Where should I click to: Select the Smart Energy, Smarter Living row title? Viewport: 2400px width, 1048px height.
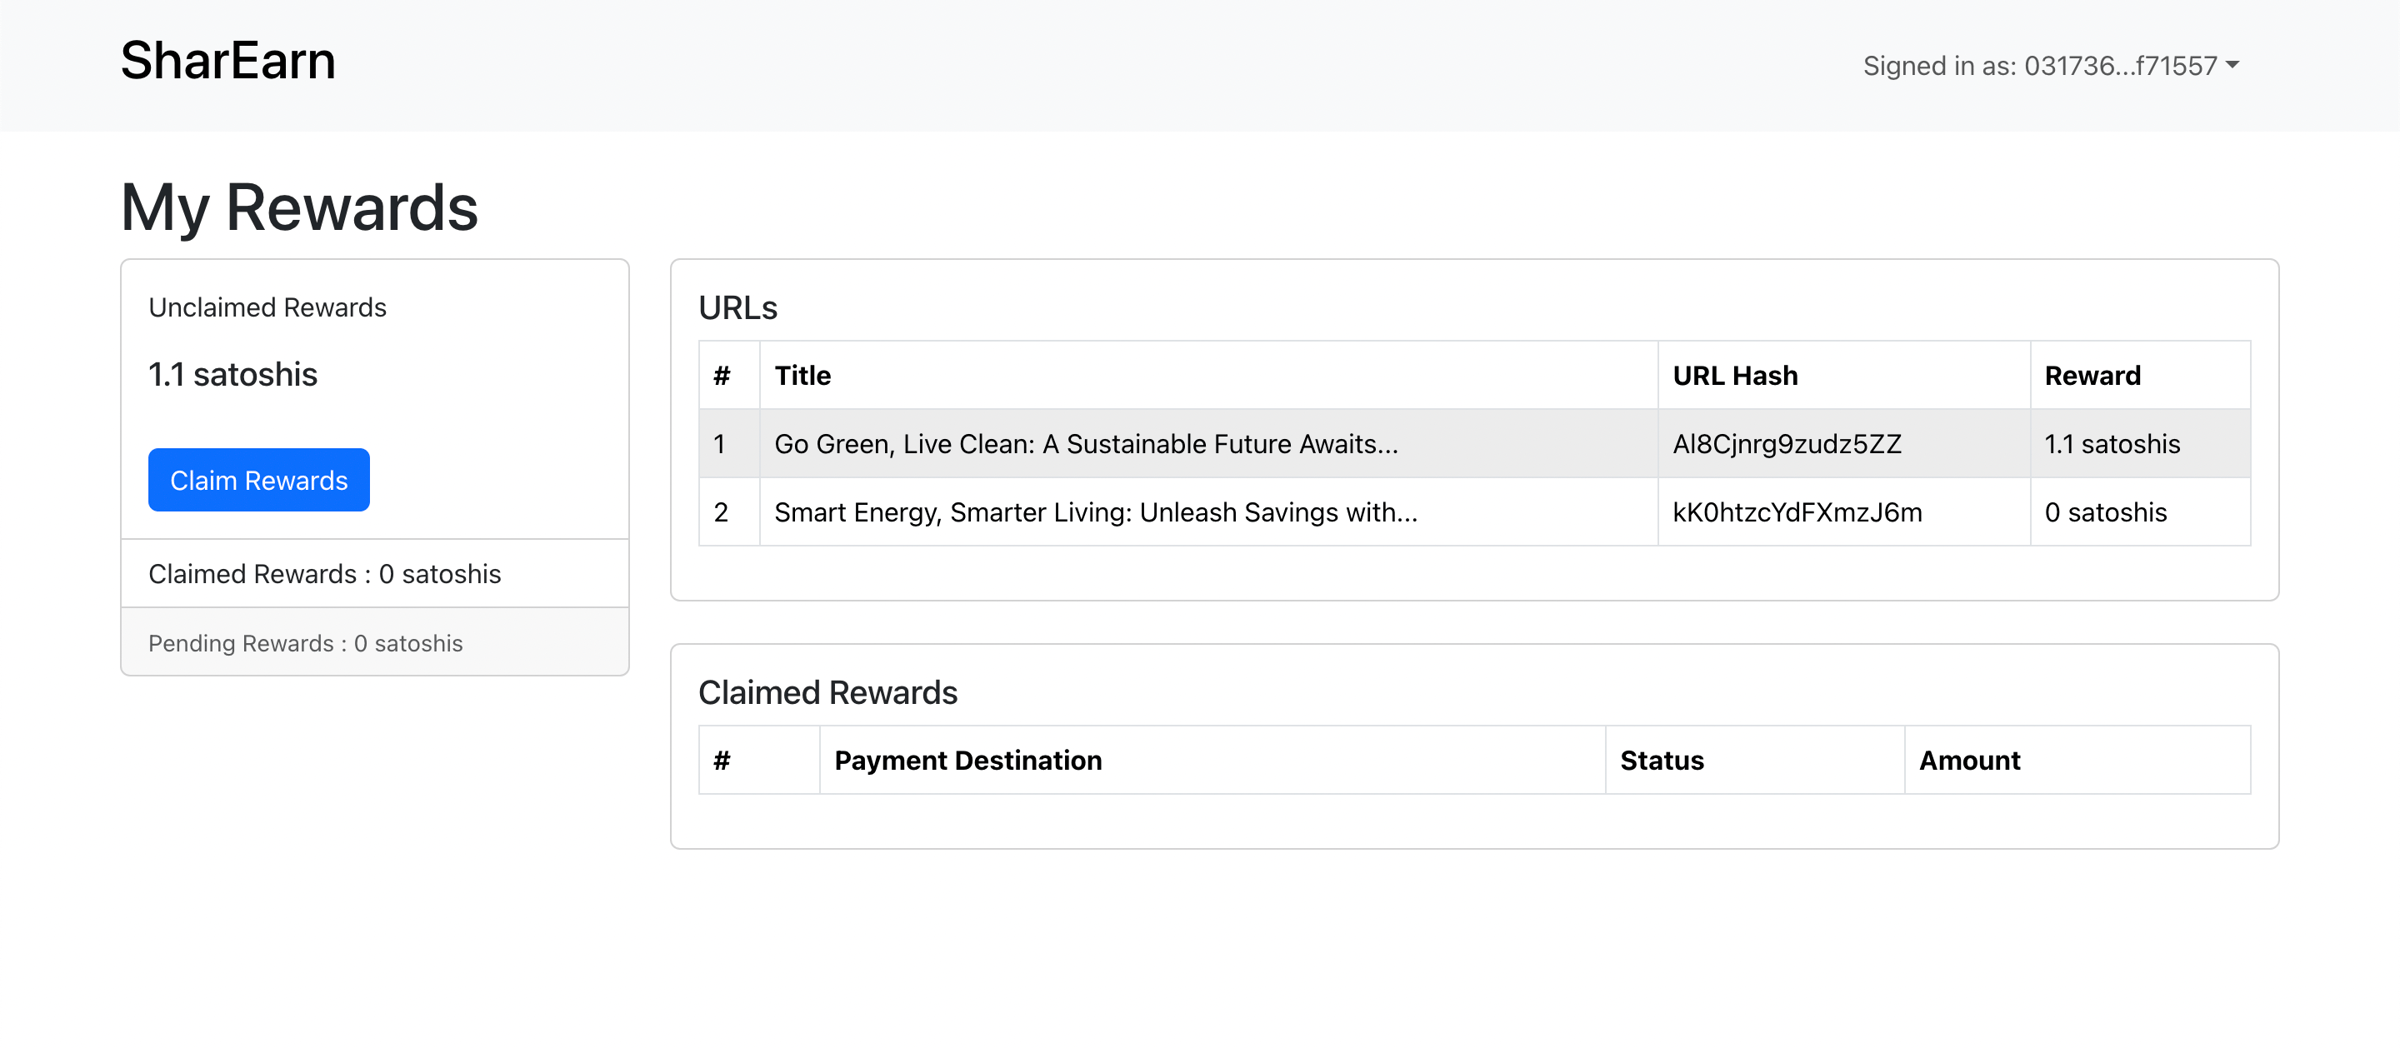coord(1096,512)
